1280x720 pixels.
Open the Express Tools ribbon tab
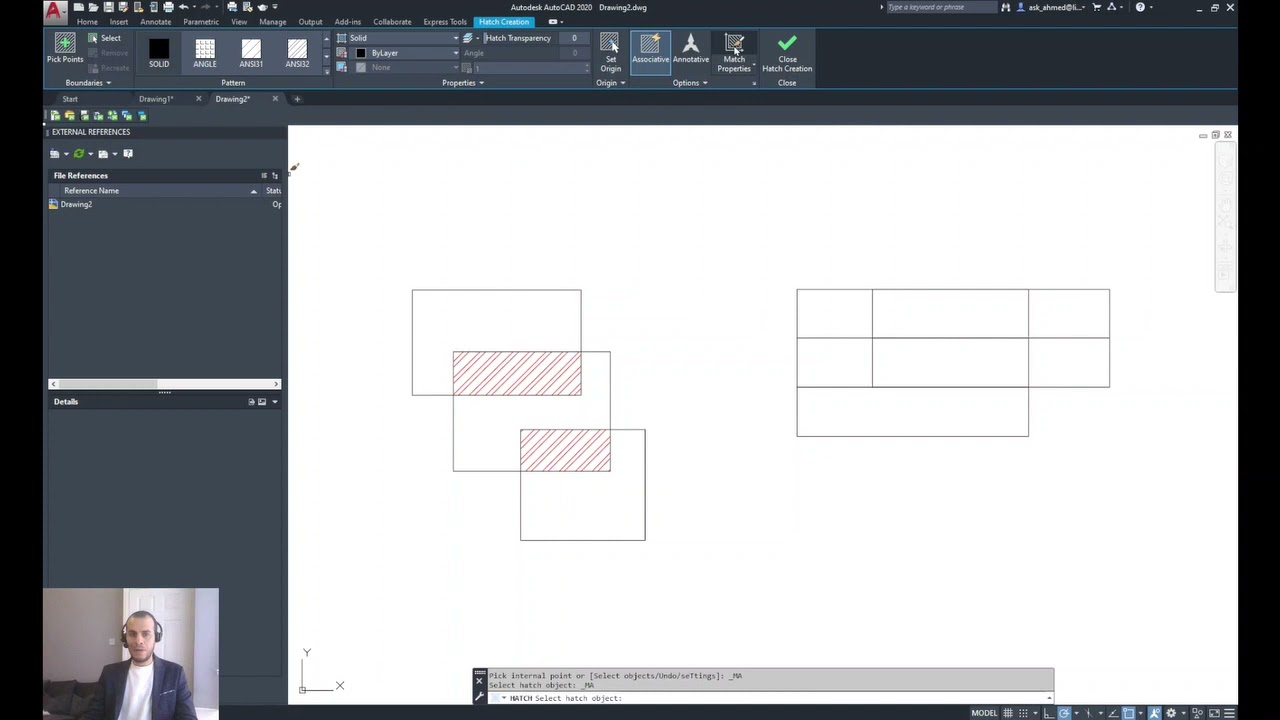444,22
